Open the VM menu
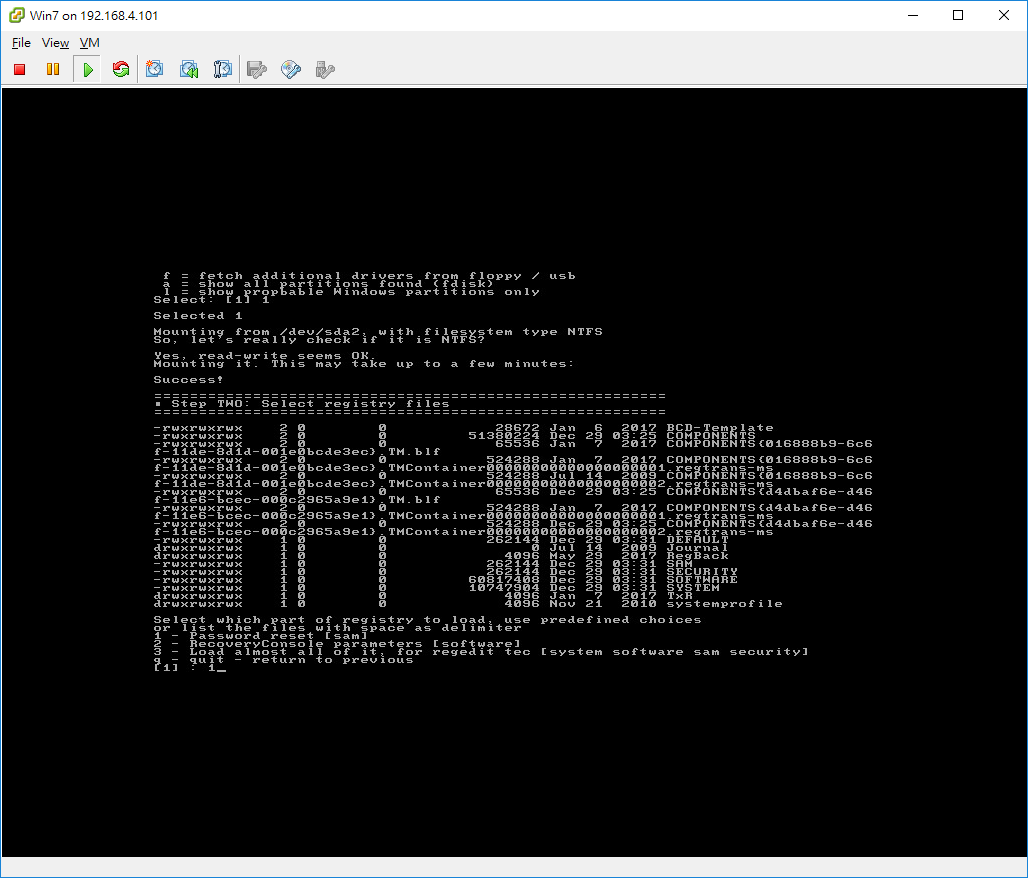This screenshot has height=878, width=1028. (x=89, y=43)
